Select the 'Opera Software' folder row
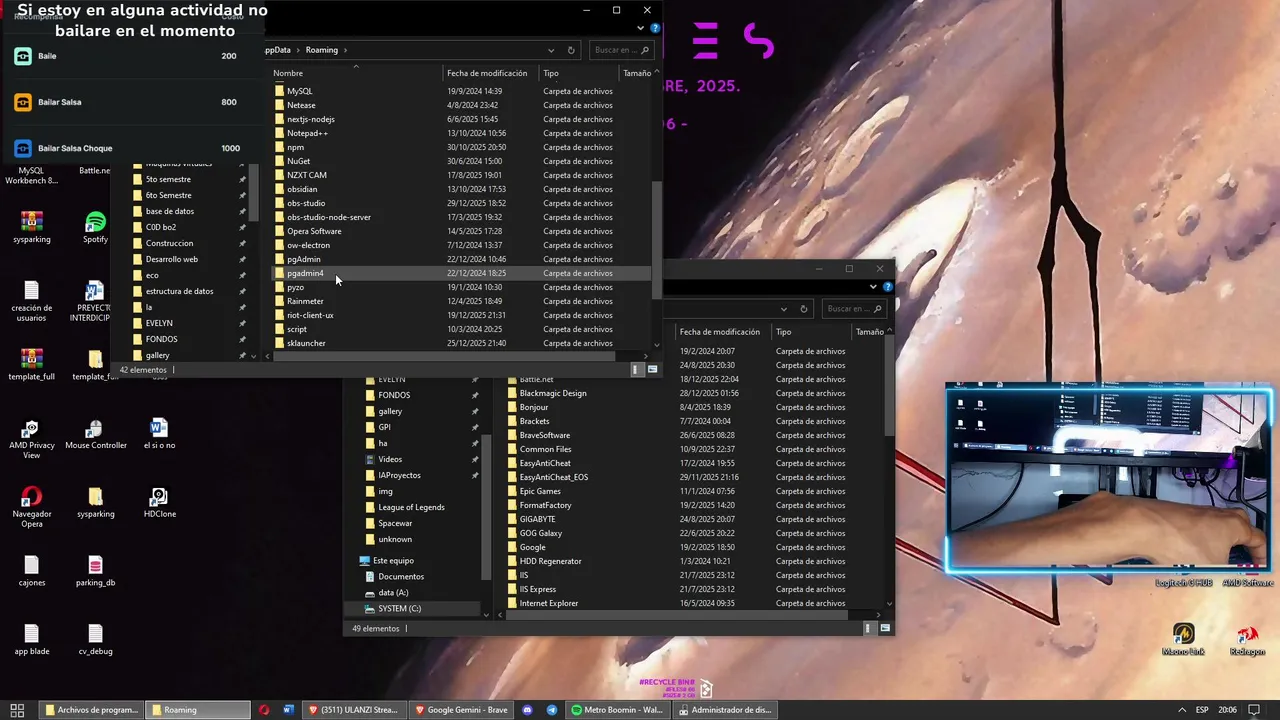 coord(461,231)
